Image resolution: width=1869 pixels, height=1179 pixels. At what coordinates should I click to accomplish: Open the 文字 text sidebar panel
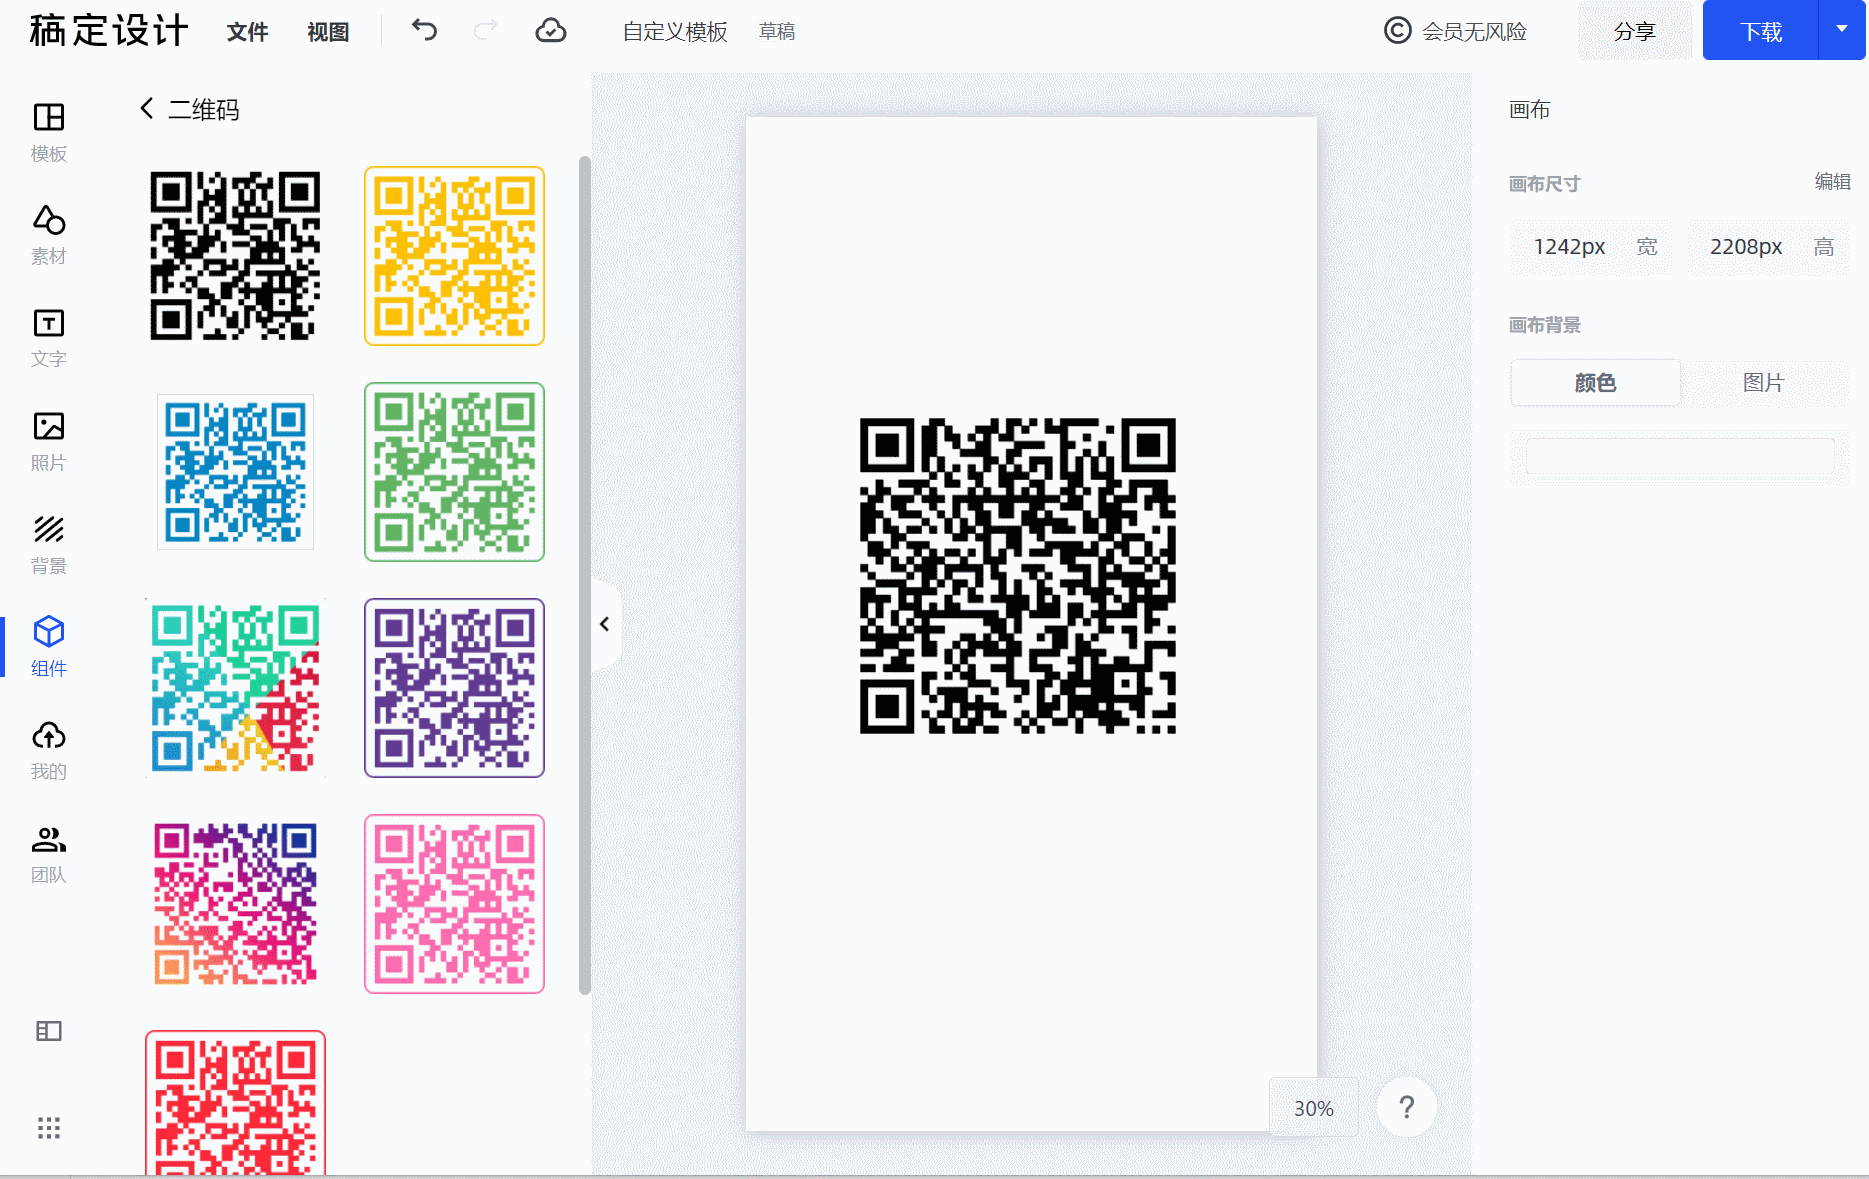click(48, 338)
